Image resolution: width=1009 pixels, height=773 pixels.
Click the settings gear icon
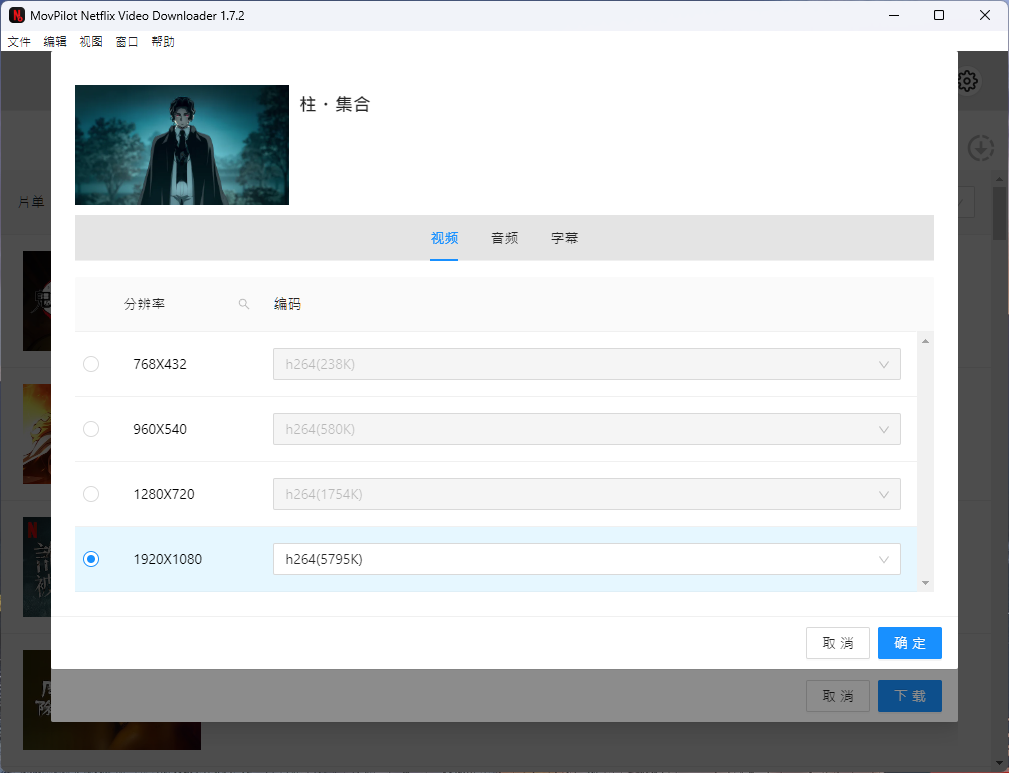967,82
